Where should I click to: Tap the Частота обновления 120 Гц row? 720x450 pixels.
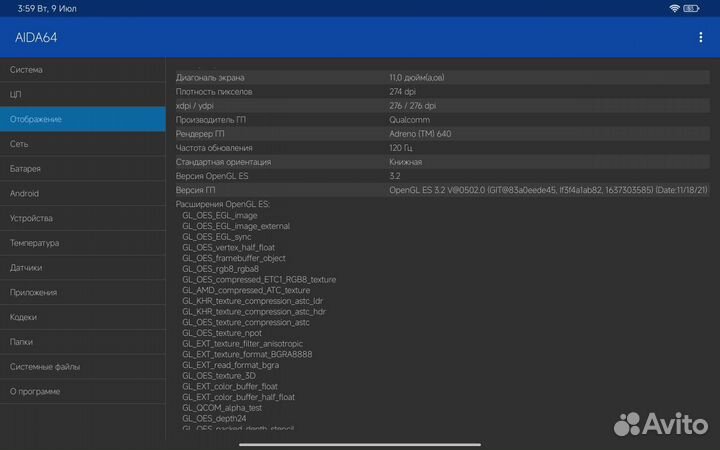click(x=440, y=147)
